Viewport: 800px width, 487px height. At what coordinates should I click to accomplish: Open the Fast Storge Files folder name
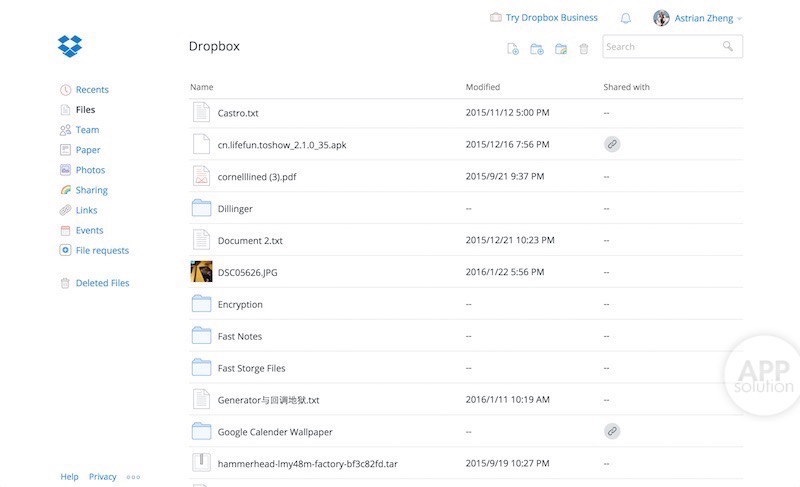(x=252, y=368)
